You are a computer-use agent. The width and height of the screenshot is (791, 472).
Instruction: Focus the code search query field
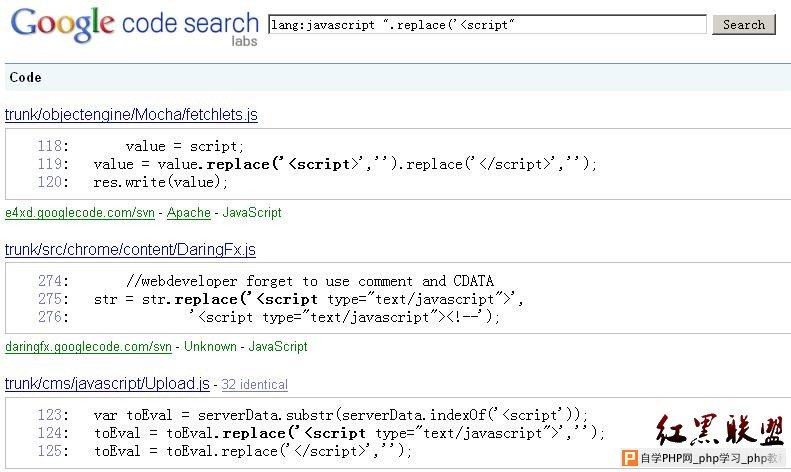coord(487,25)
